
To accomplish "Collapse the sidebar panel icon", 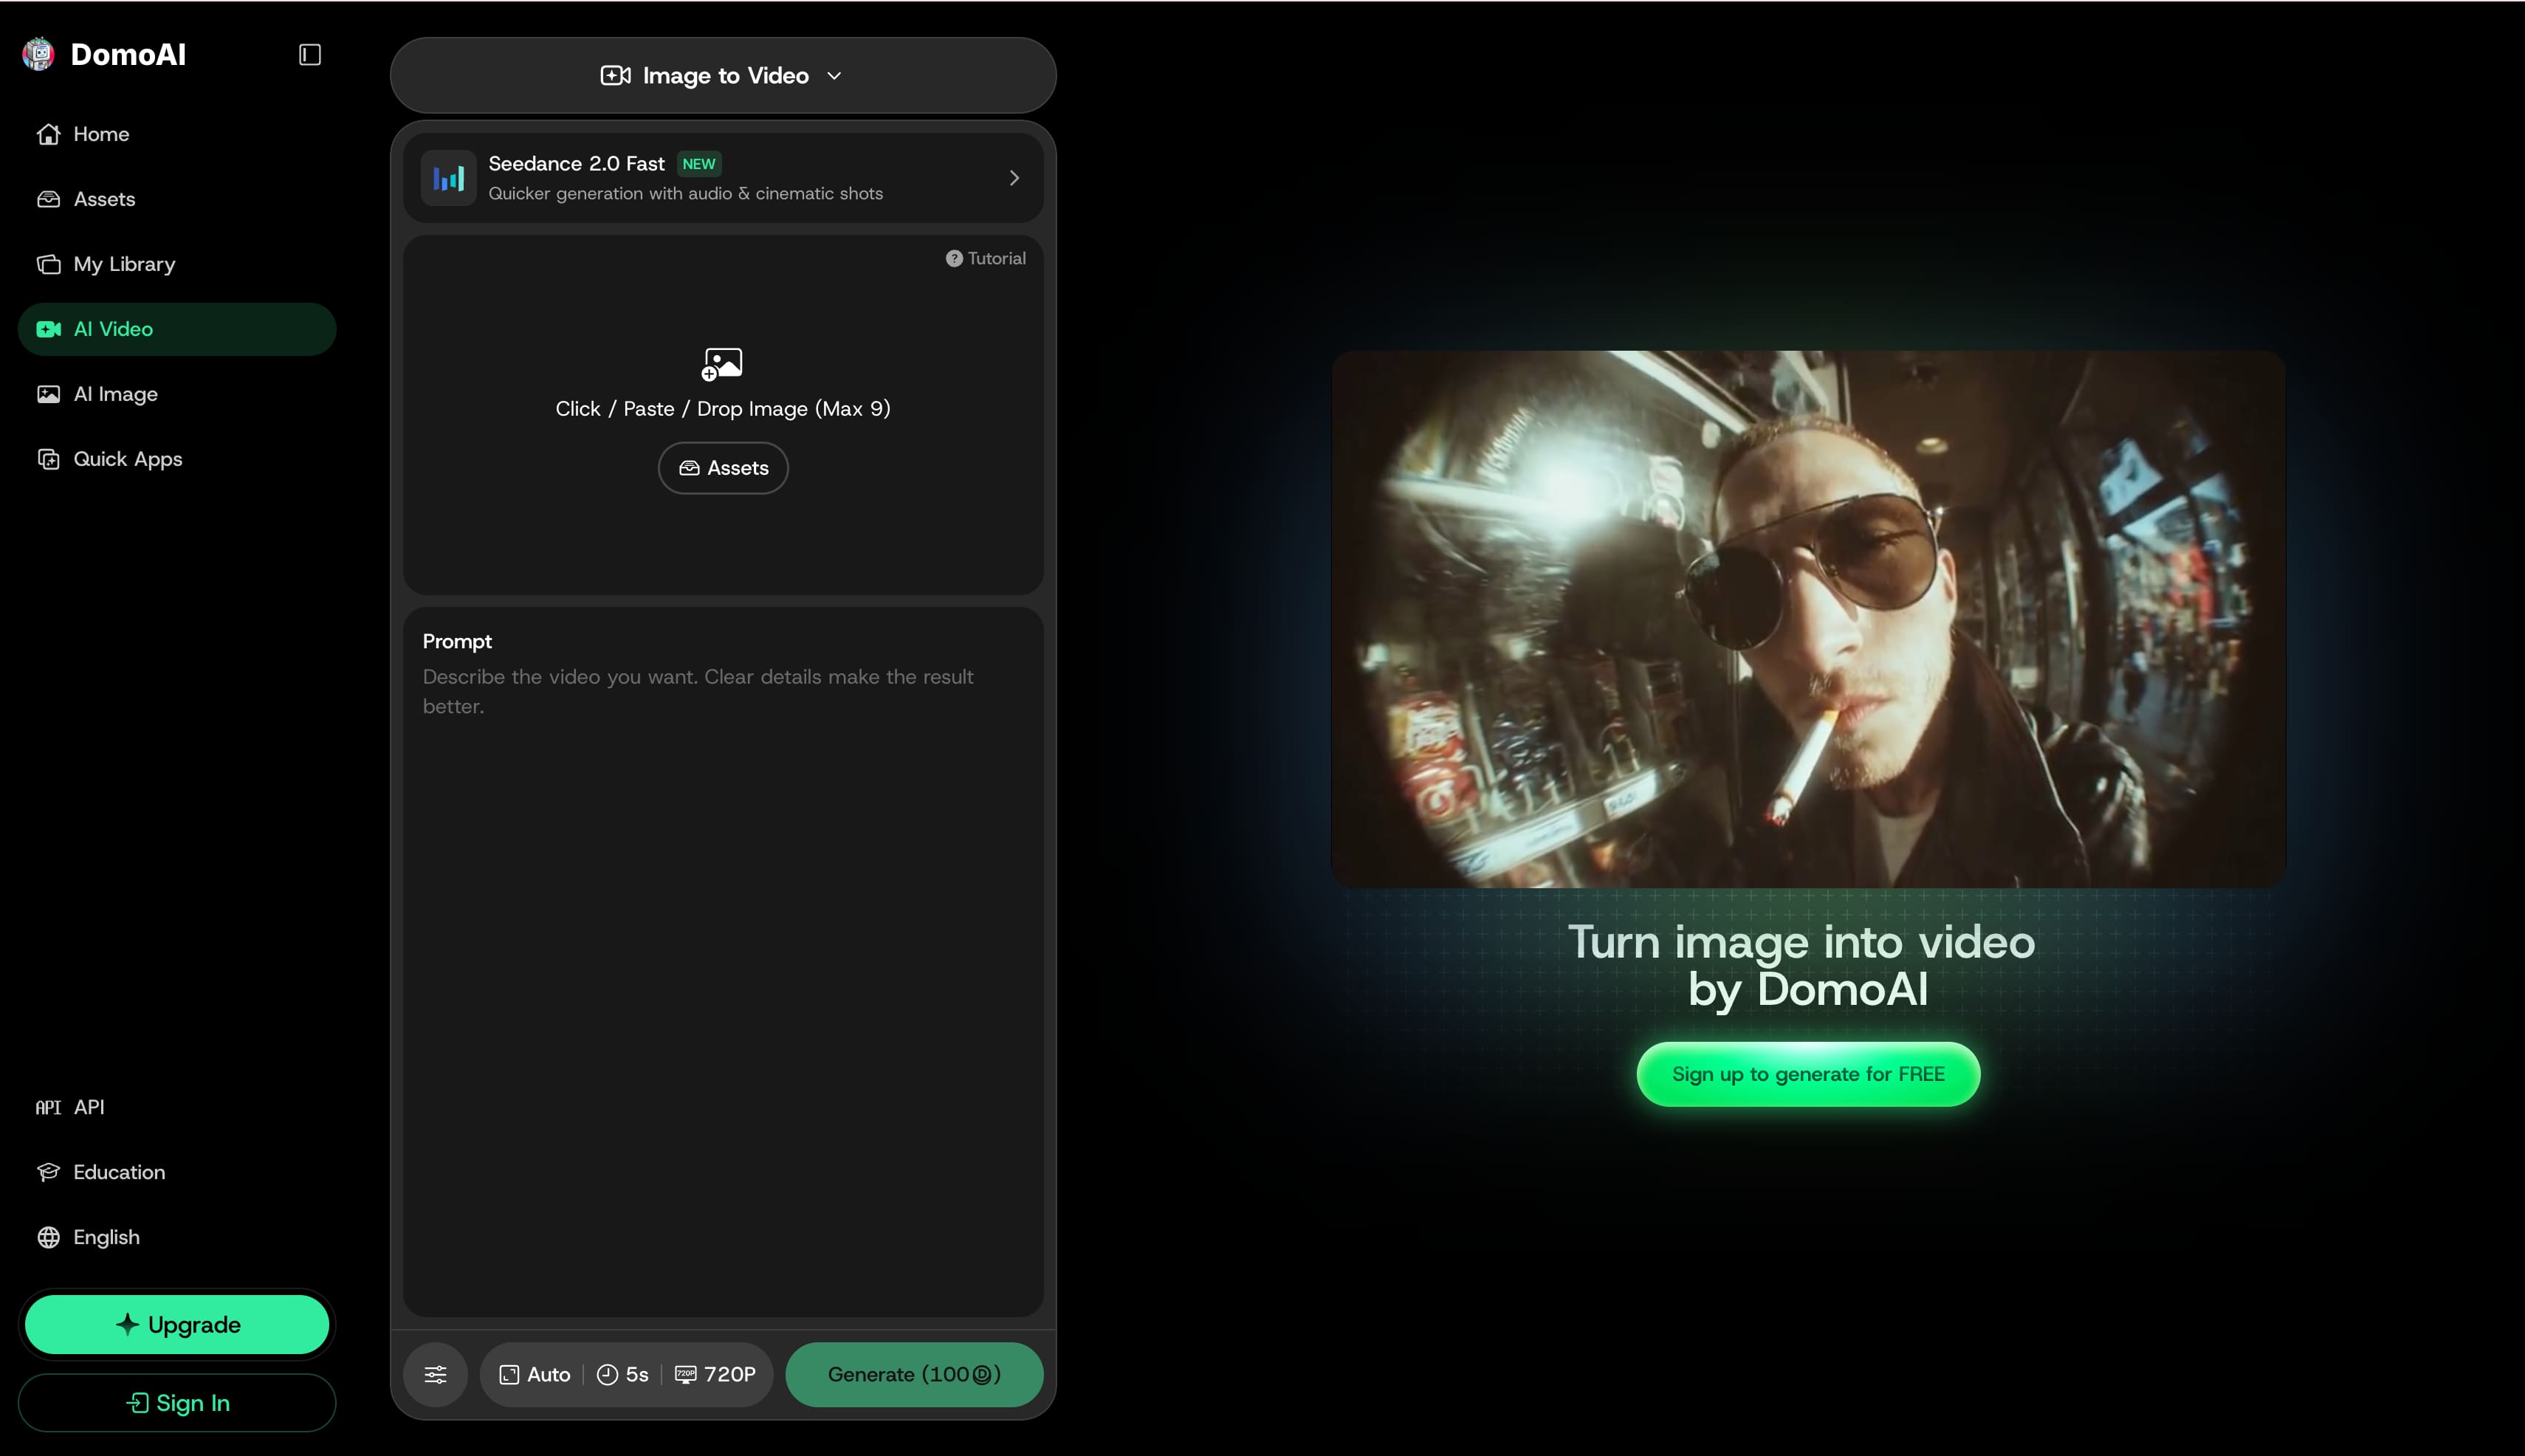I will 310,54.
